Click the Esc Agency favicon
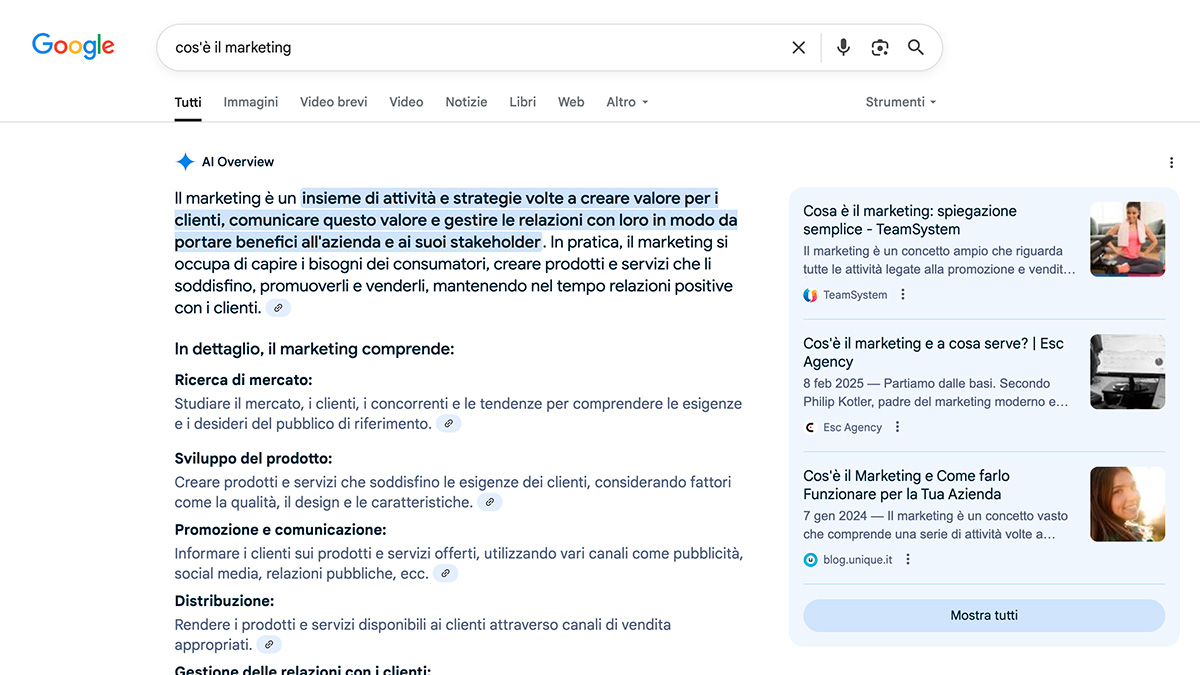Screen dimensions: 1200x675 pos(810,427)
